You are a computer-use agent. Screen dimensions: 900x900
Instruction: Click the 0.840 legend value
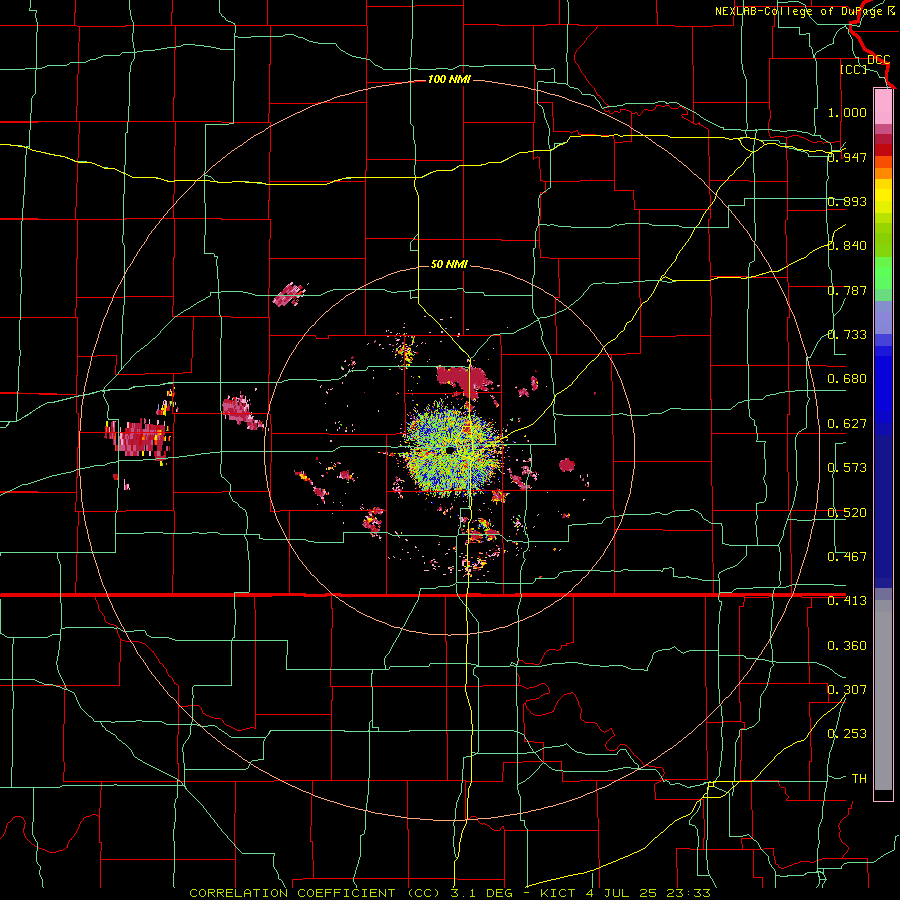click(x=847, y=246)
